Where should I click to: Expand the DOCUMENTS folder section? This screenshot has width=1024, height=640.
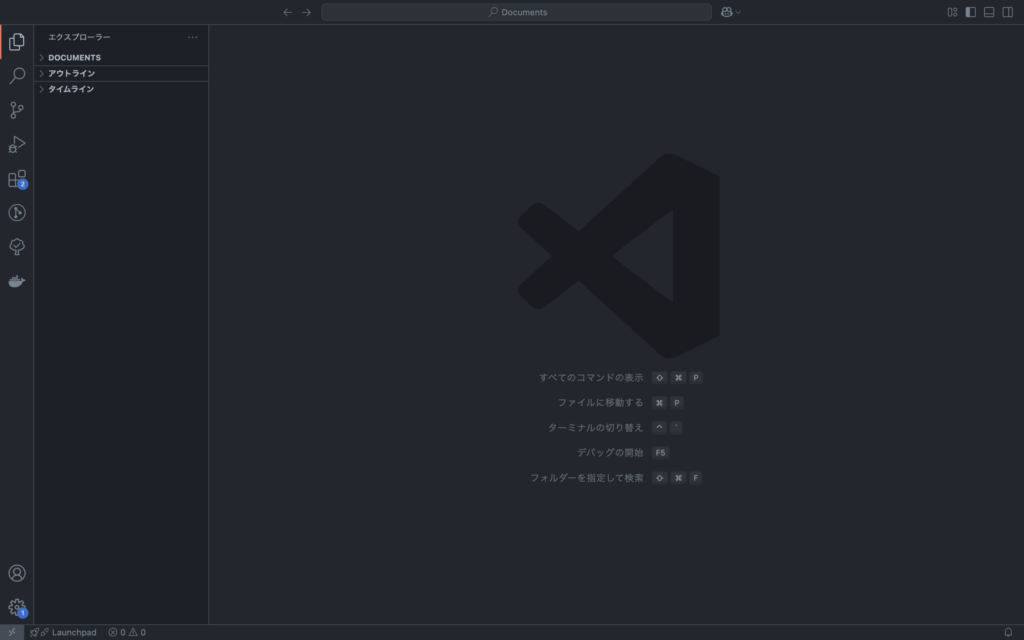(74, 58)
